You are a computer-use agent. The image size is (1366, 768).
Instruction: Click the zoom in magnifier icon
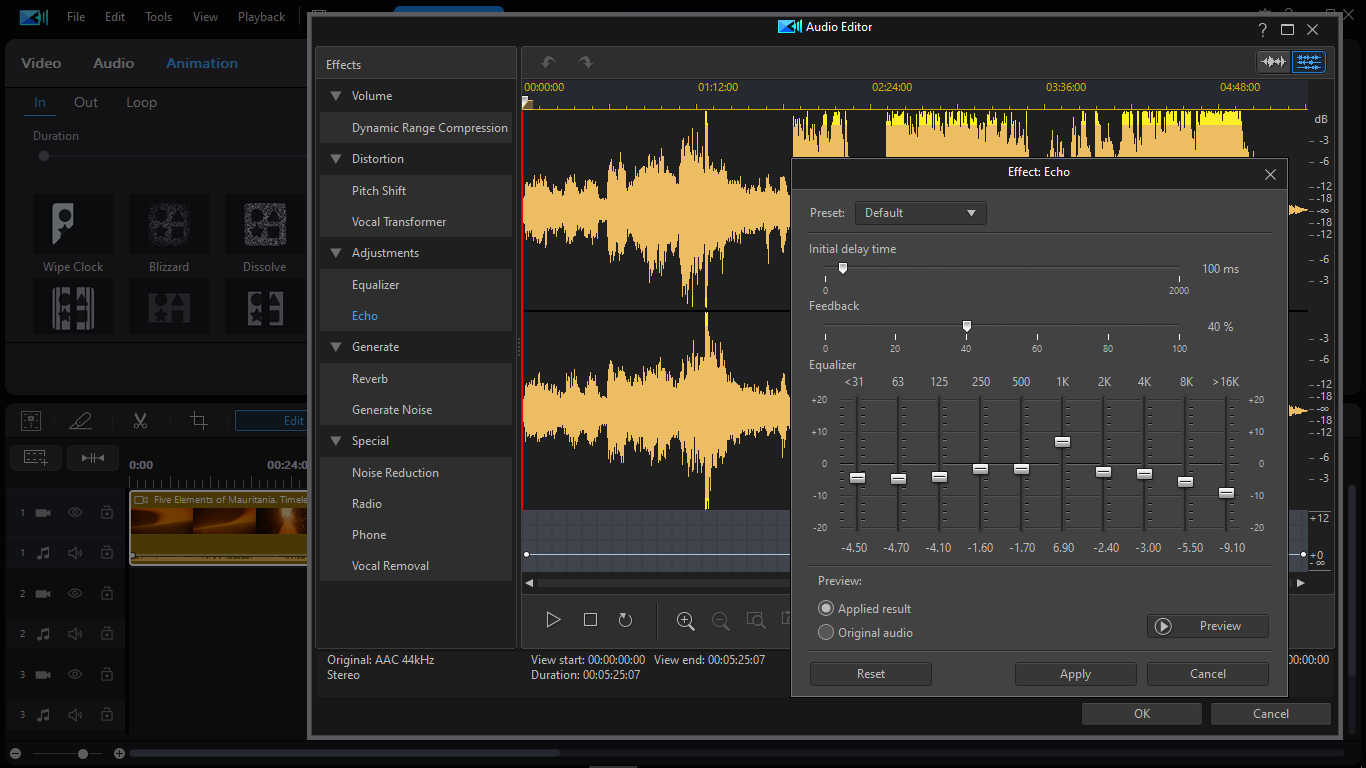point(685,621)
